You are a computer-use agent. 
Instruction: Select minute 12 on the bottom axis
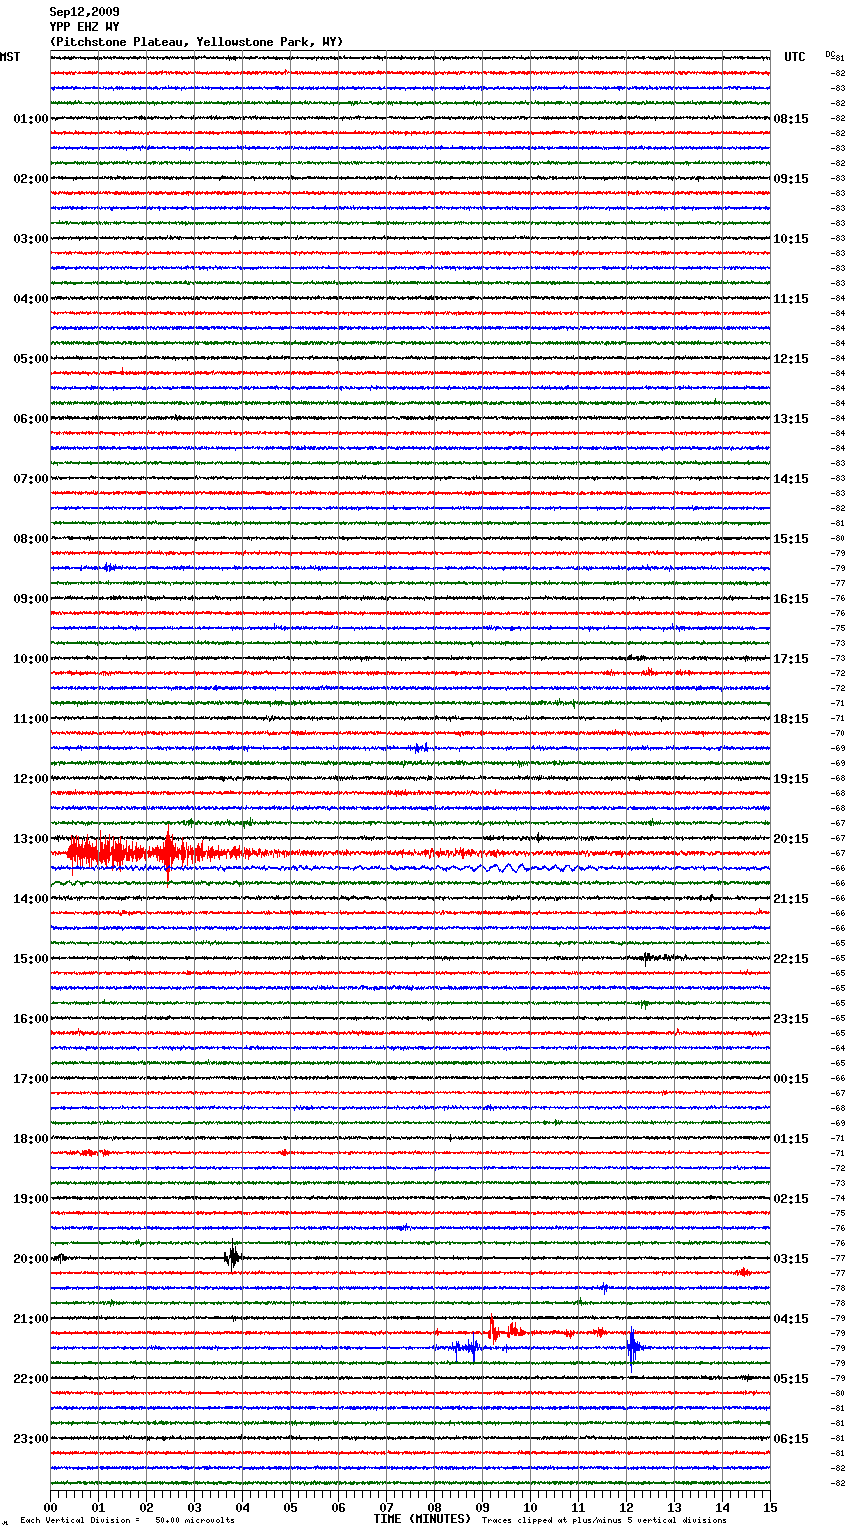point(627,1507)
